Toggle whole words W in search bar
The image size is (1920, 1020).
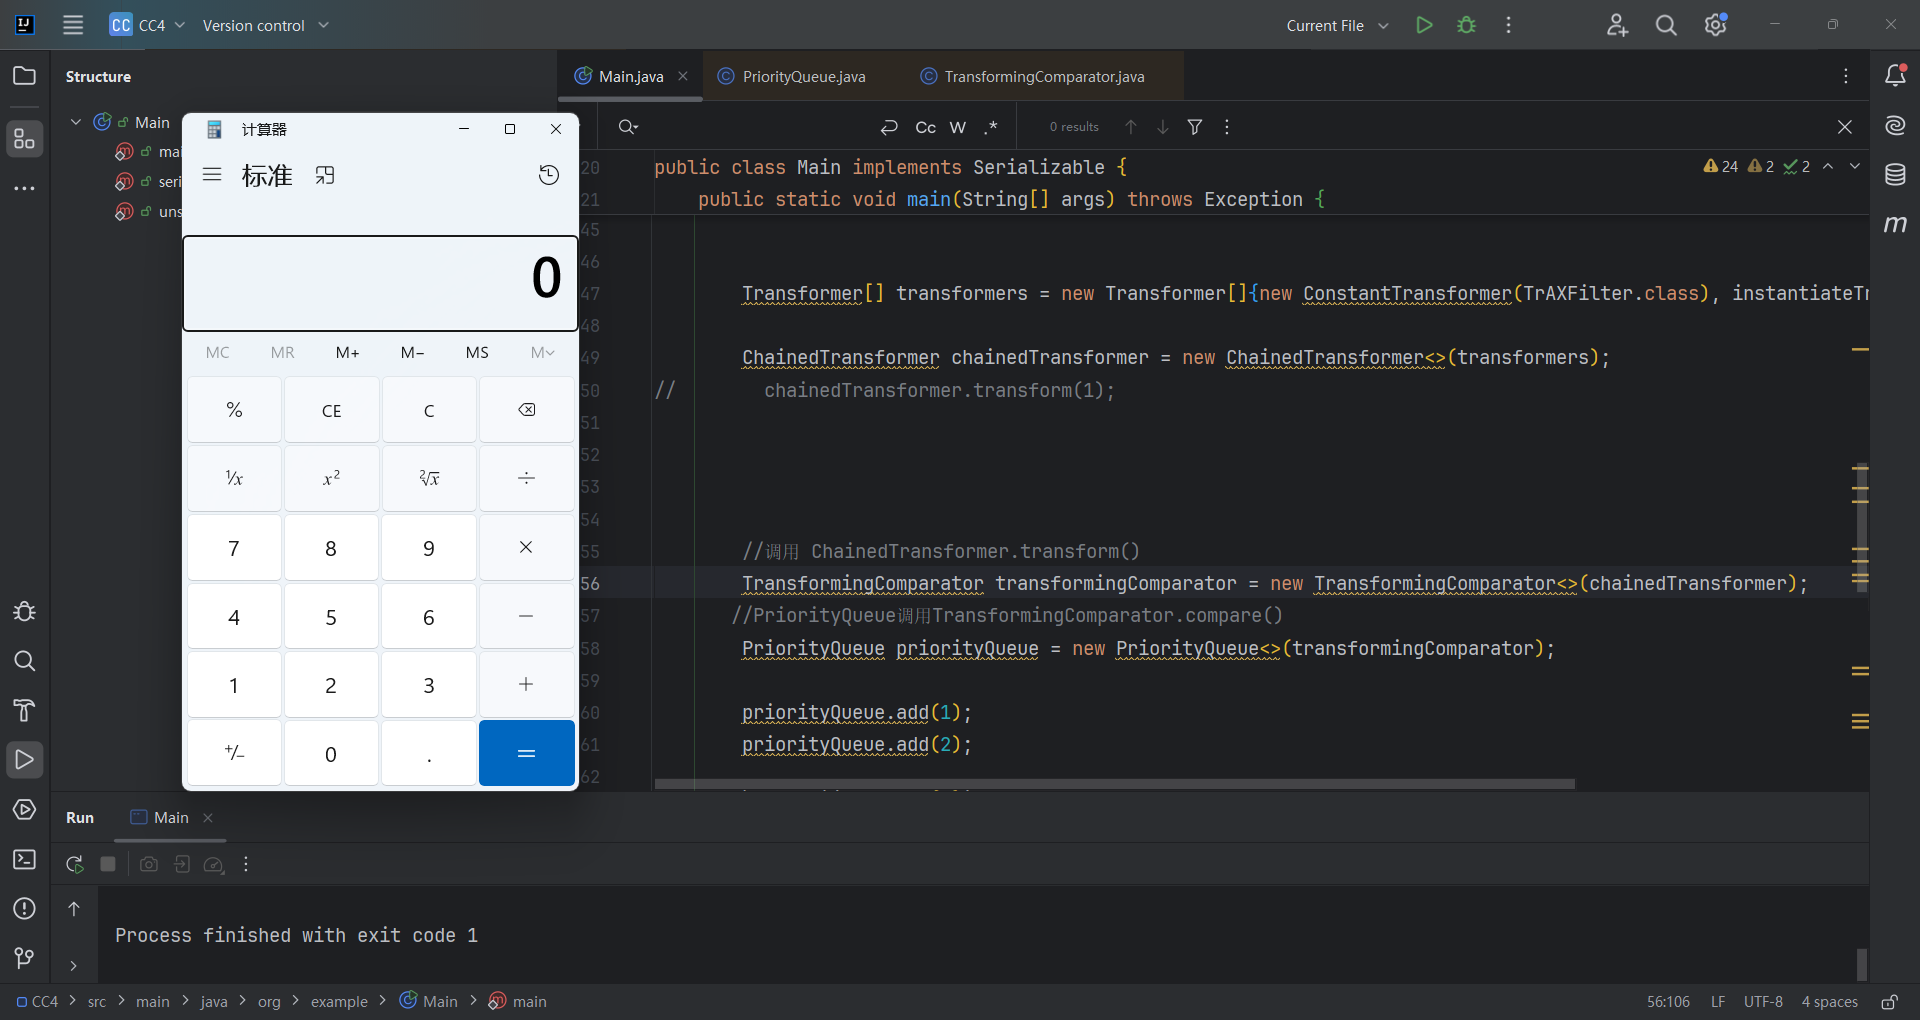coord(958,127)
